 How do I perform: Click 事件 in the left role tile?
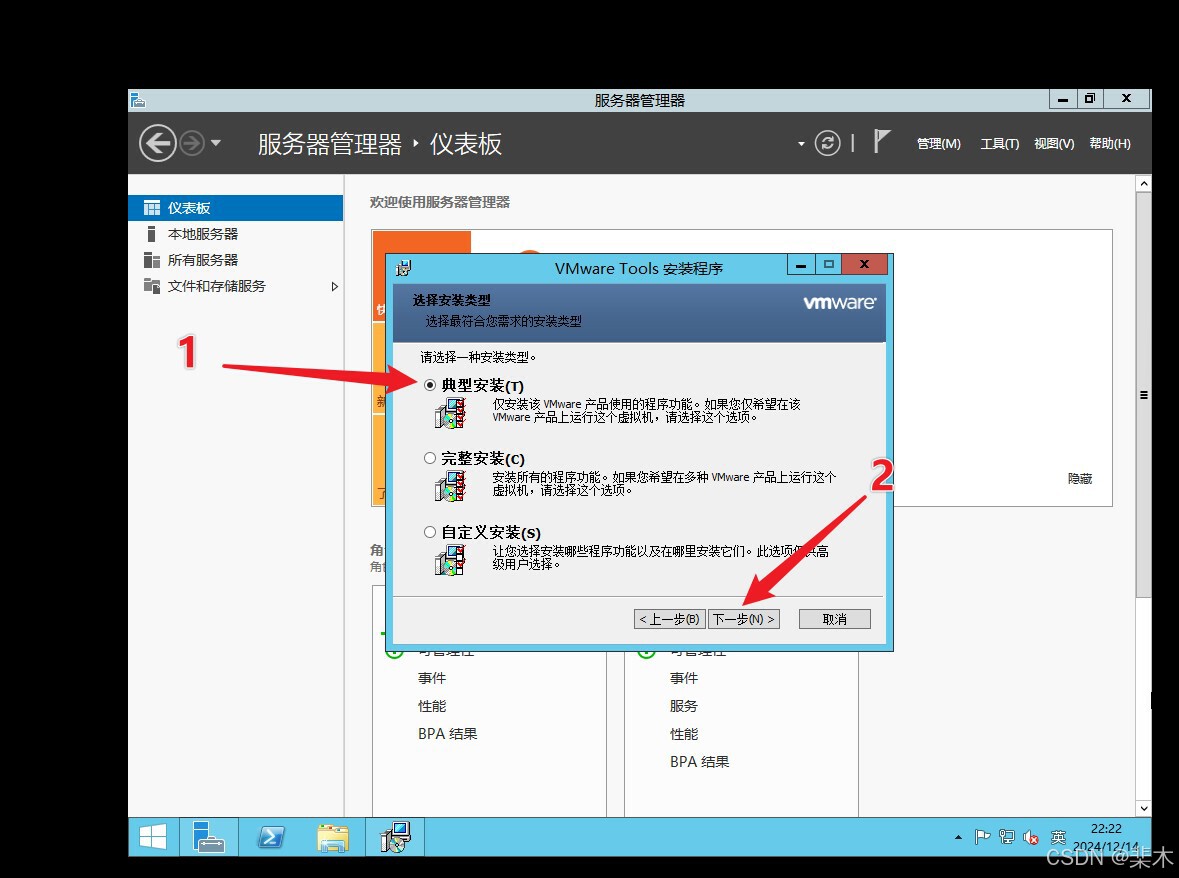click(x=432, y=678)
